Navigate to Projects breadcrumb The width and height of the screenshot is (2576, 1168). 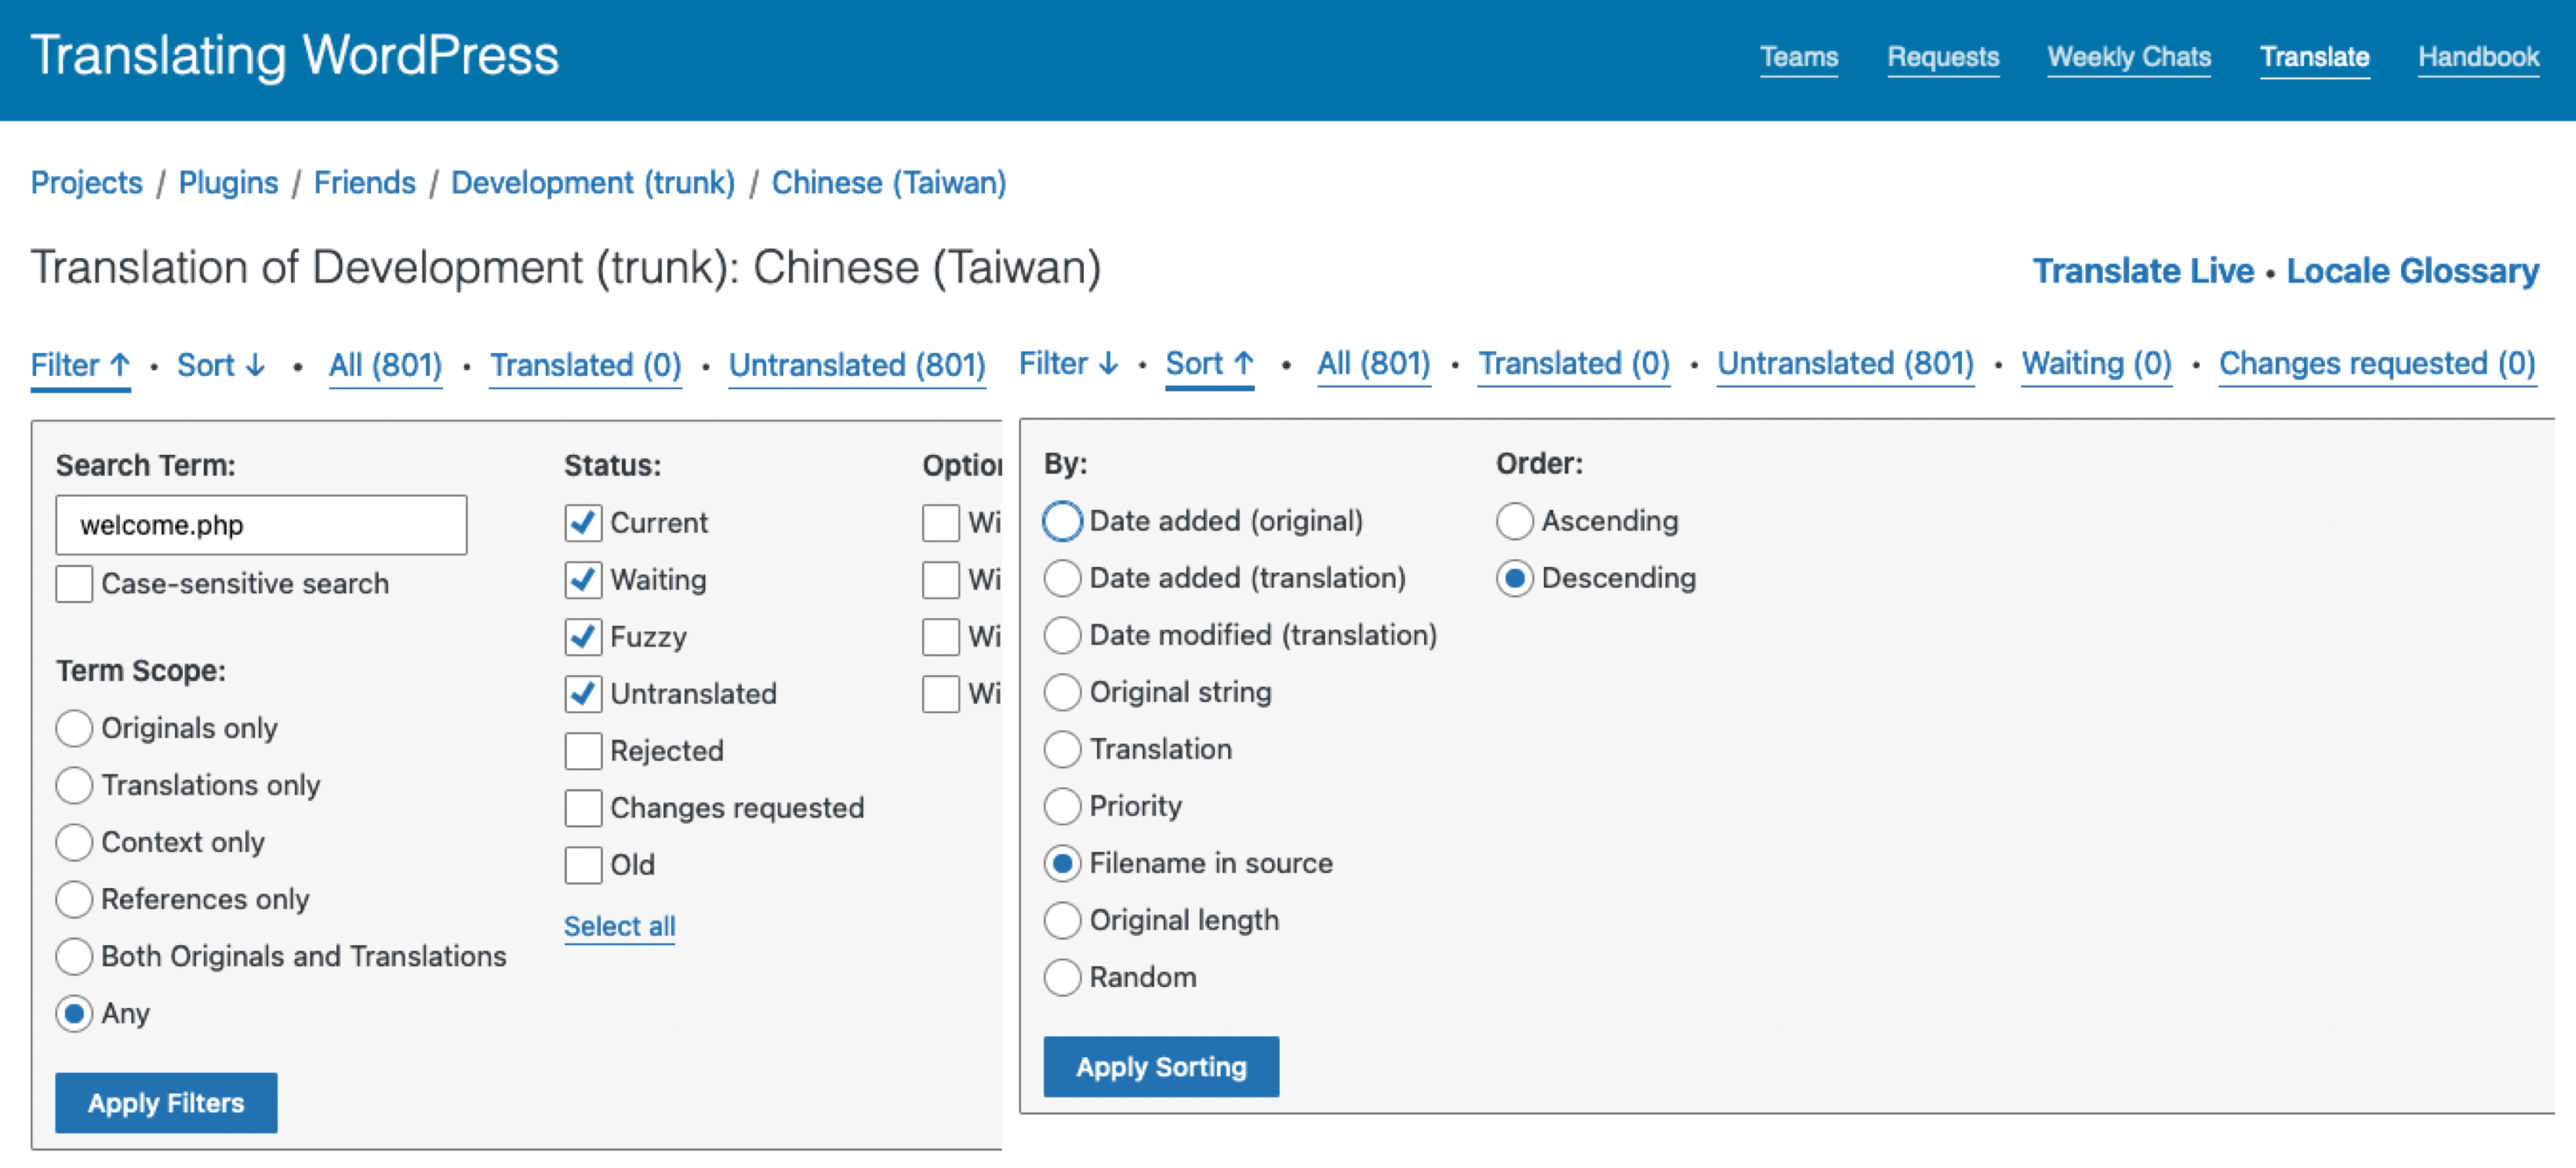click(87, 183)
